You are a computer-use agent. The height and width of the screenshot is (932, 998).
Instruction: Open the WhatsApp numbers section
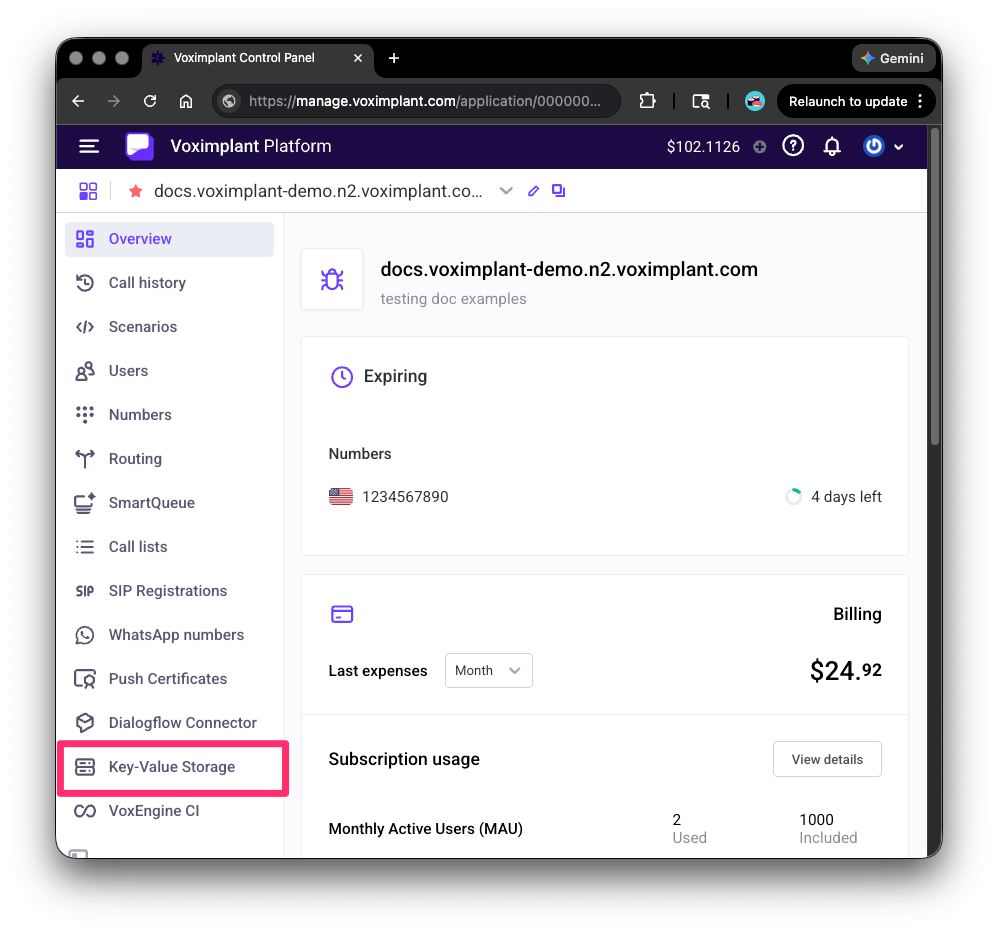point(176,634)
